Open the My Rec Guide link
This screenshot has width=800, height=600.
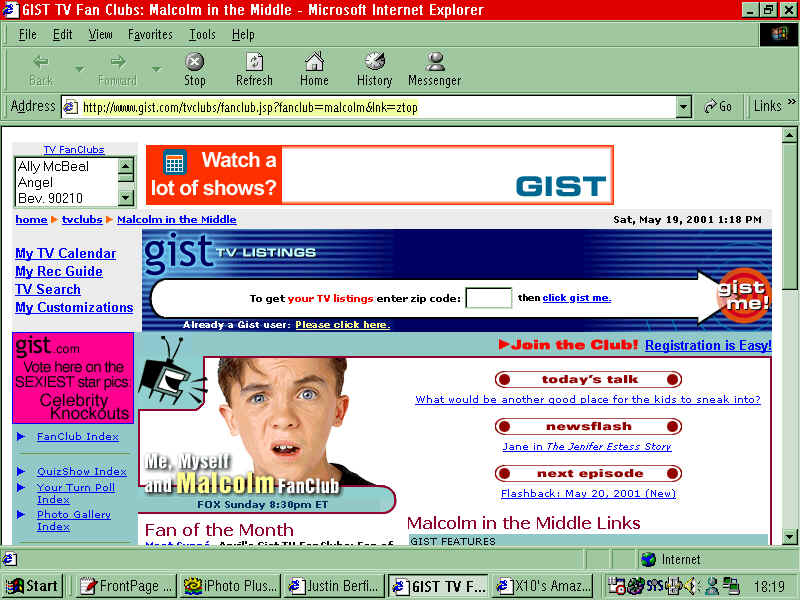point(59,271)
